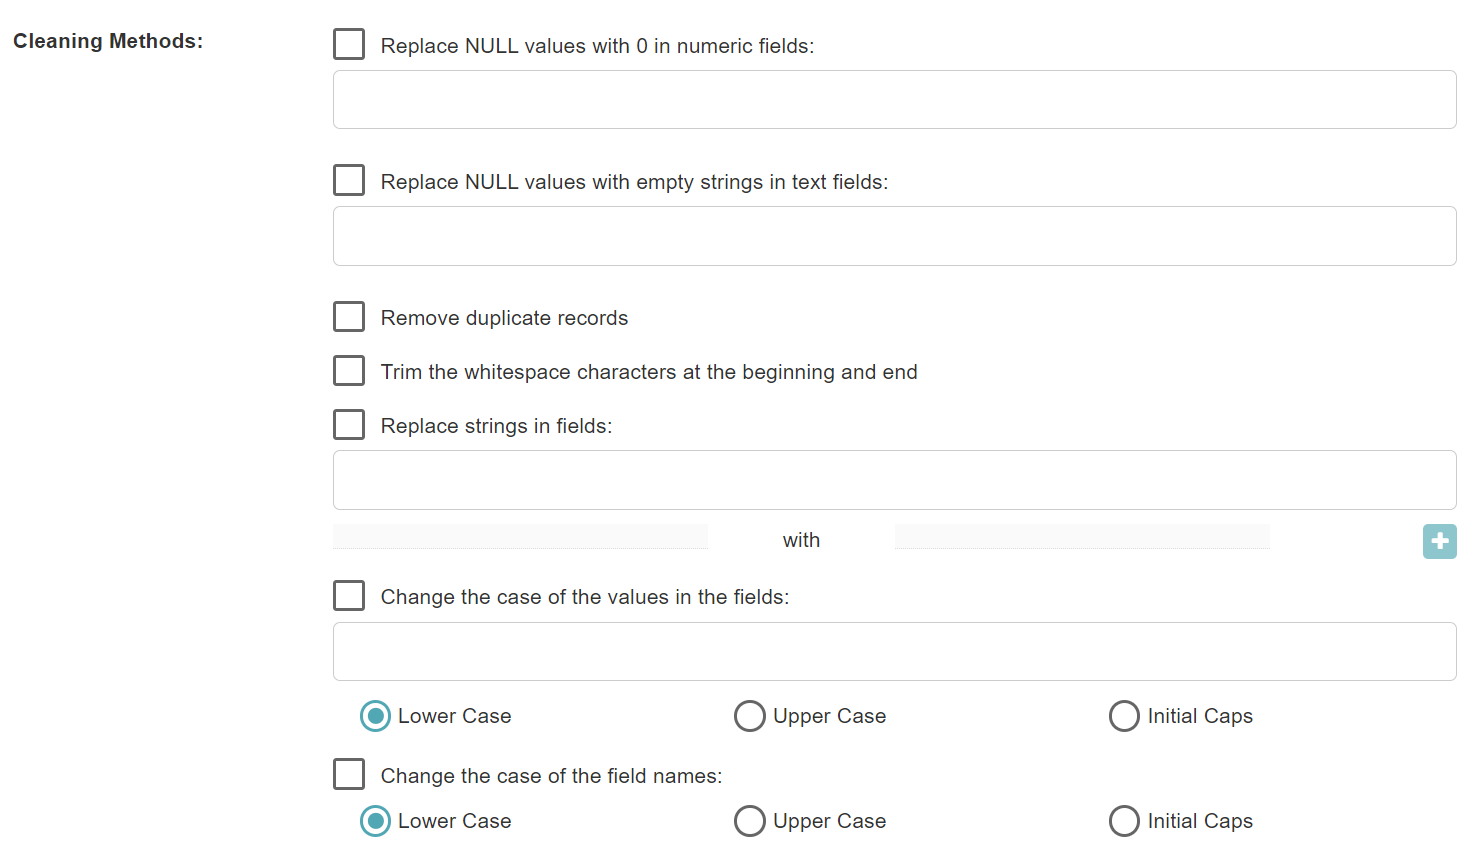Check Change the case of values checkbox
Image resolution: width=1471 pixels, height=855 pixels.
pyautogui.click(x=349, y=596)
